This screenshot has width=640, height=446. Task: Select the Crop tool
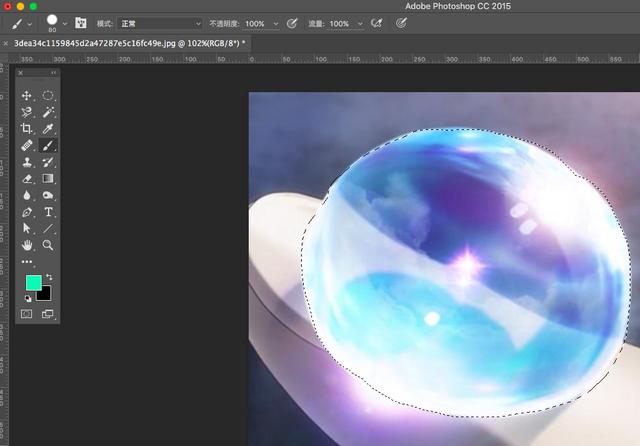[x=27, y=129]
